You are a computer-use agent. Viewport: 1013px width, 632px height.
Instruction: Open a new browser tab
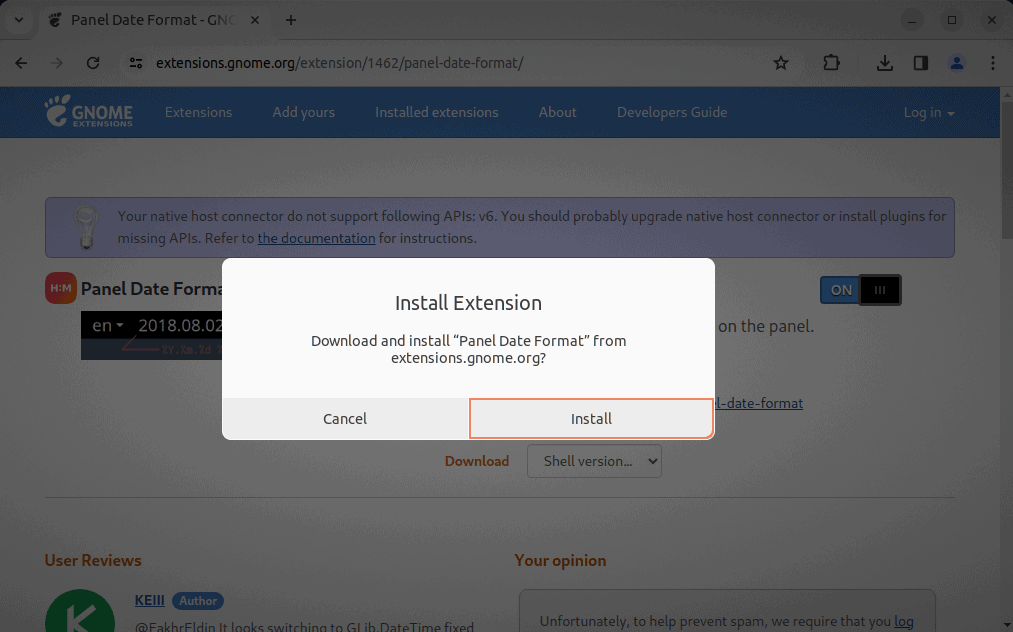click(x=291, y=20)
